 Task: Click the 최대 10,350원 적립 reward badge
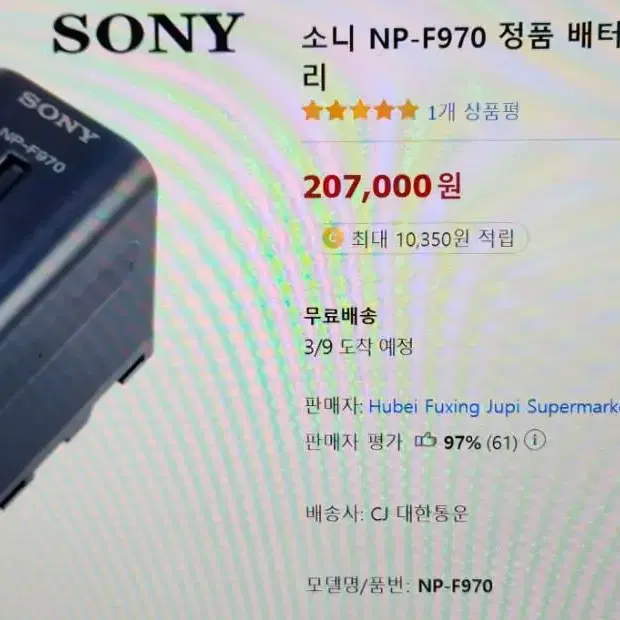423,239
